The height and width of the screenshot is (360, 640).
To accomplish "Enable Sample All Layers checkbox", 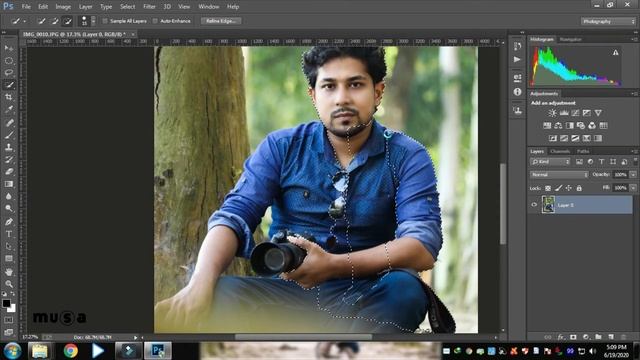I will (x=105, y=21).
